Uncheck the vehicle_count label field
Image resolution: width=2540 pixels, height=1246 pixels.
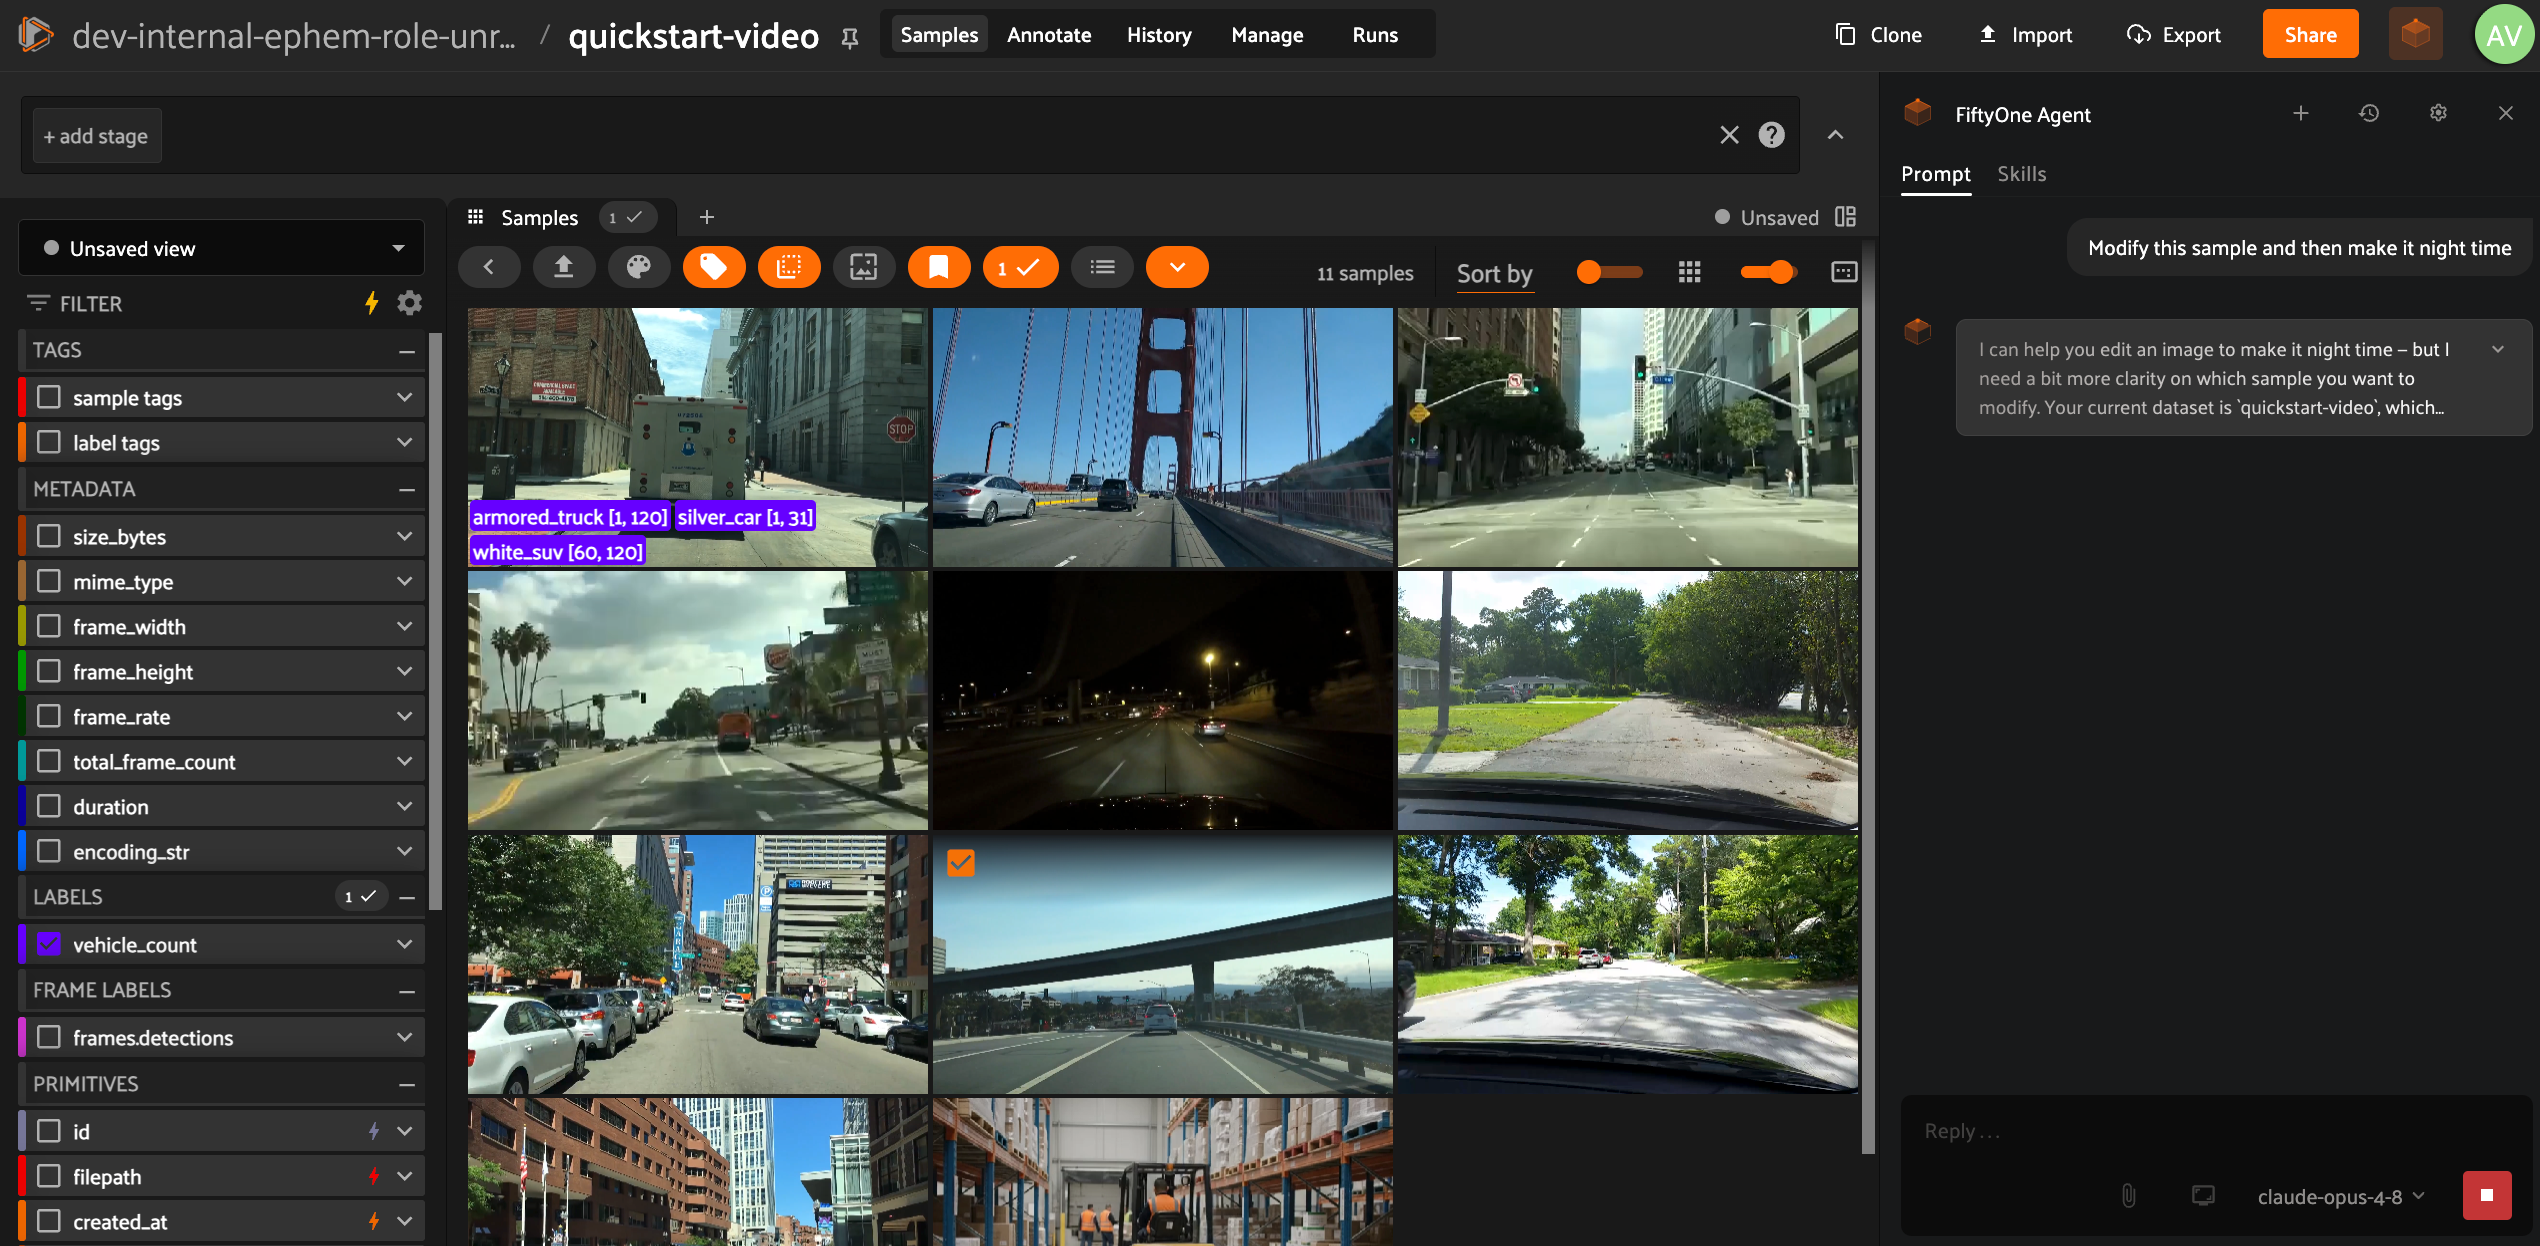[49, 945]
